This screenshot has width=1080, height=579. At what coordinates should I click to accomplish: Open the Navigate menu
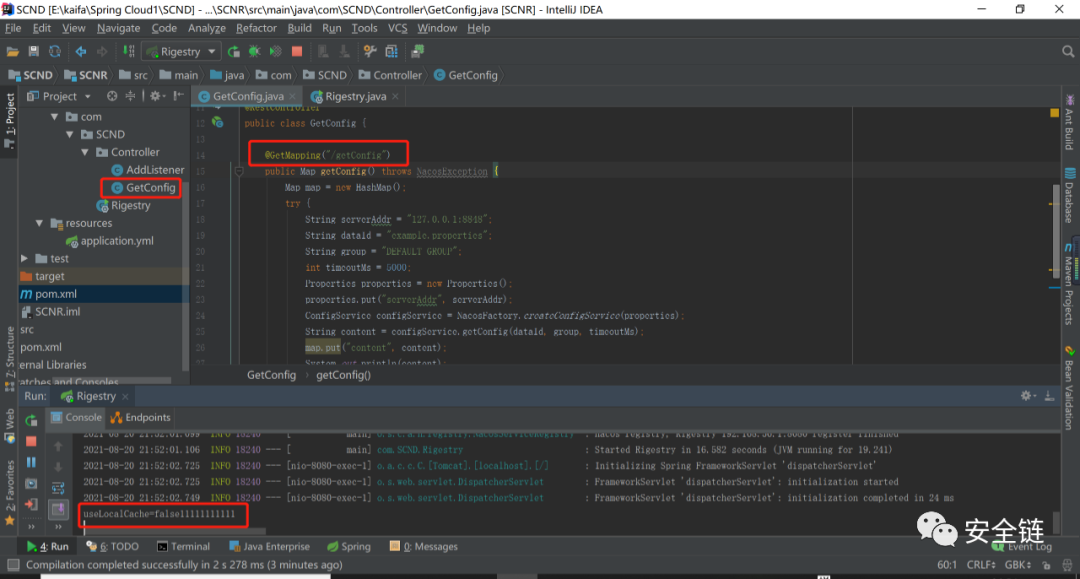tap(118, 28)
